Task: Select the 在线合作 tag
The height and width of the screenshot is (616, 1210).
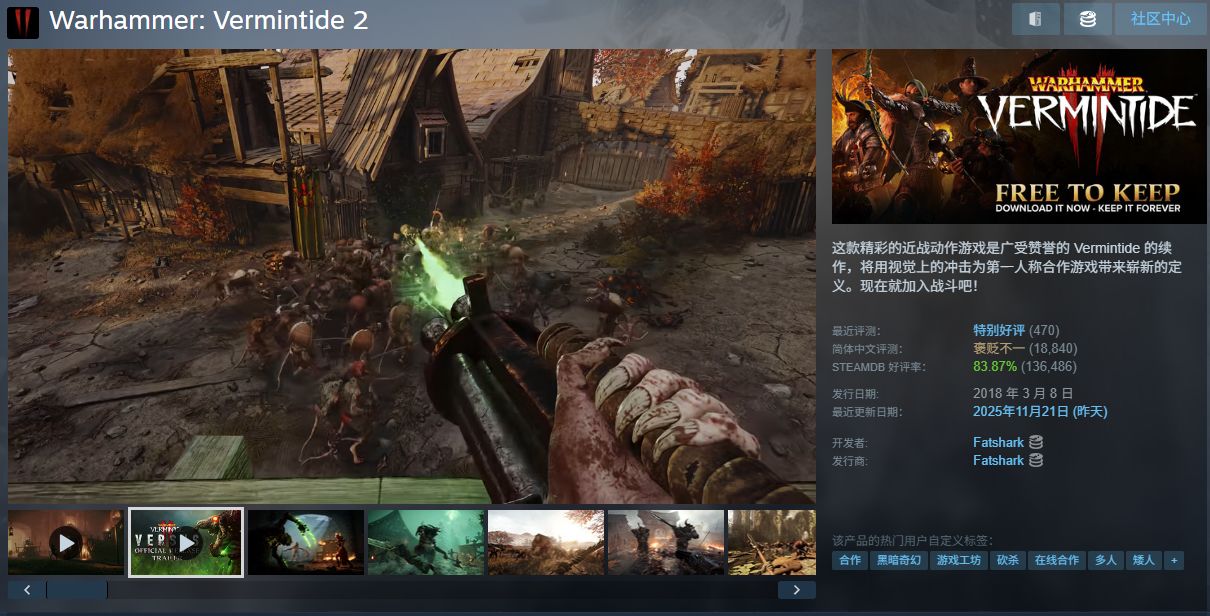Action: 1056,560
